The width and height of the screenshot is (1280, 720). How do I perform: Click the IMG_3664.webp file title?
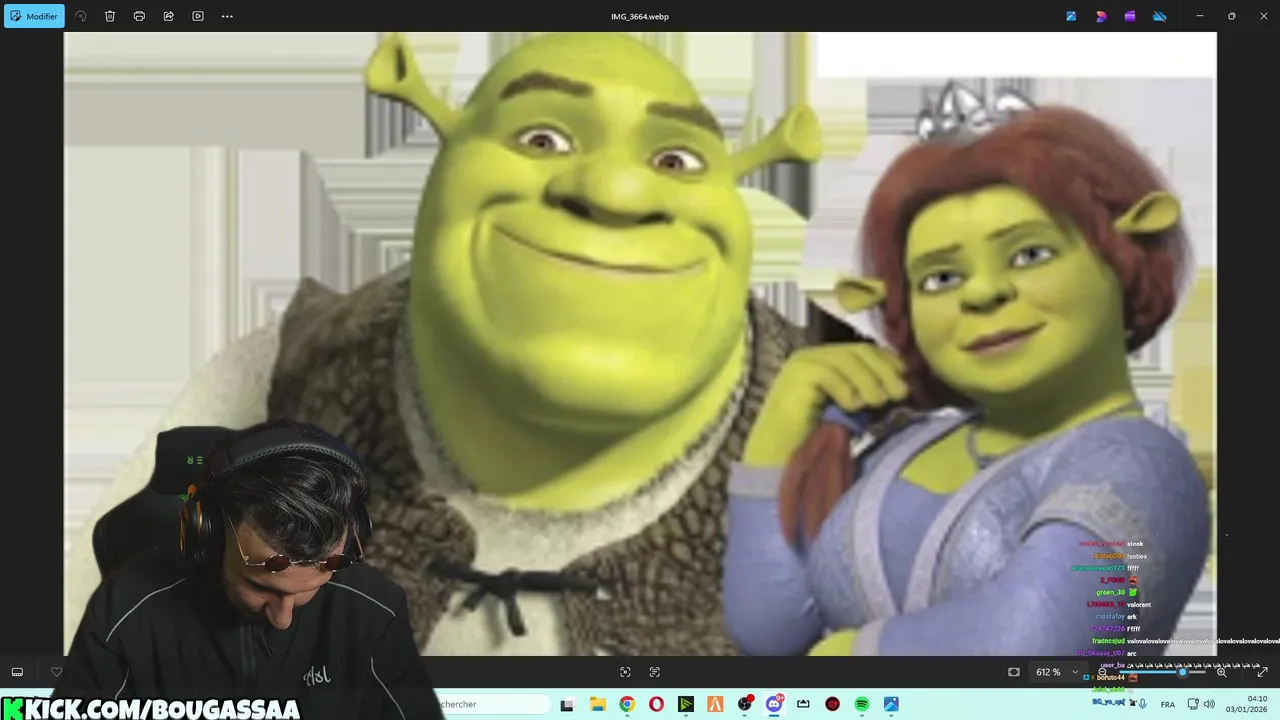click(x=639, y=16)
